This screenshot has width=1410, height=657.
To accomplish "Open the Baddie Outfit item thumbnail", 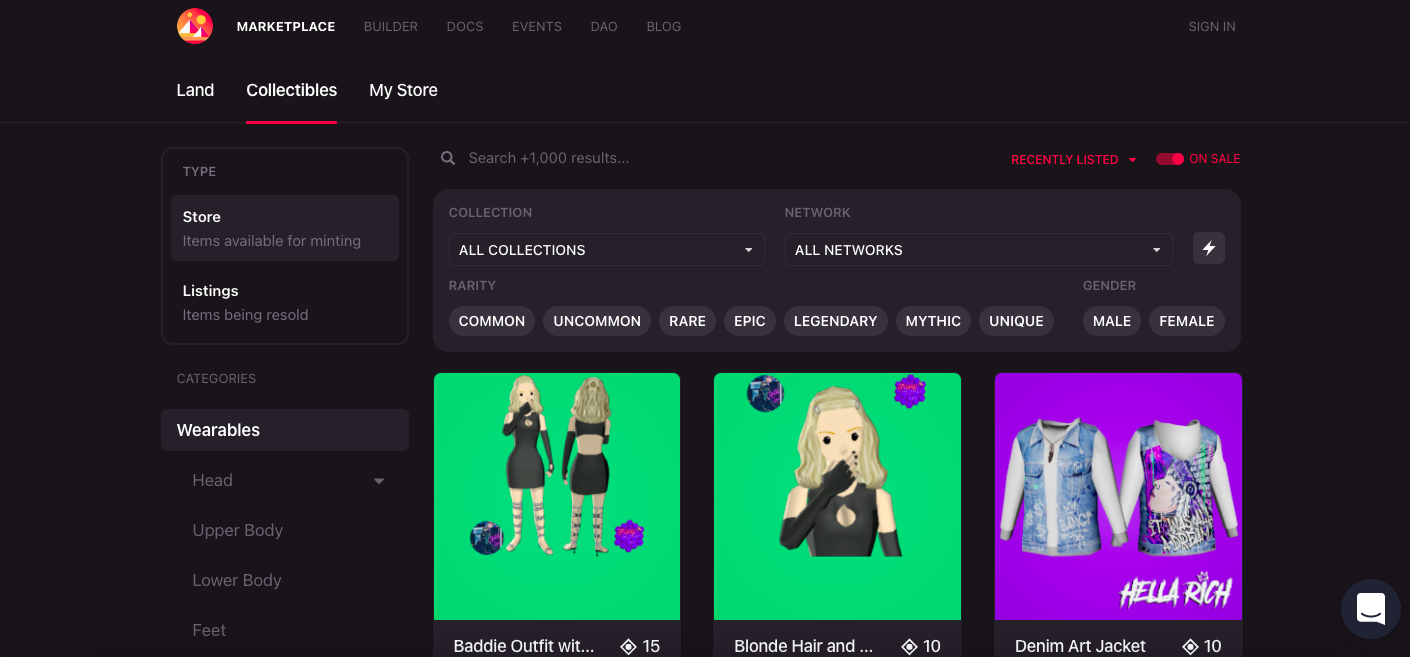I will tap(557, 496).
